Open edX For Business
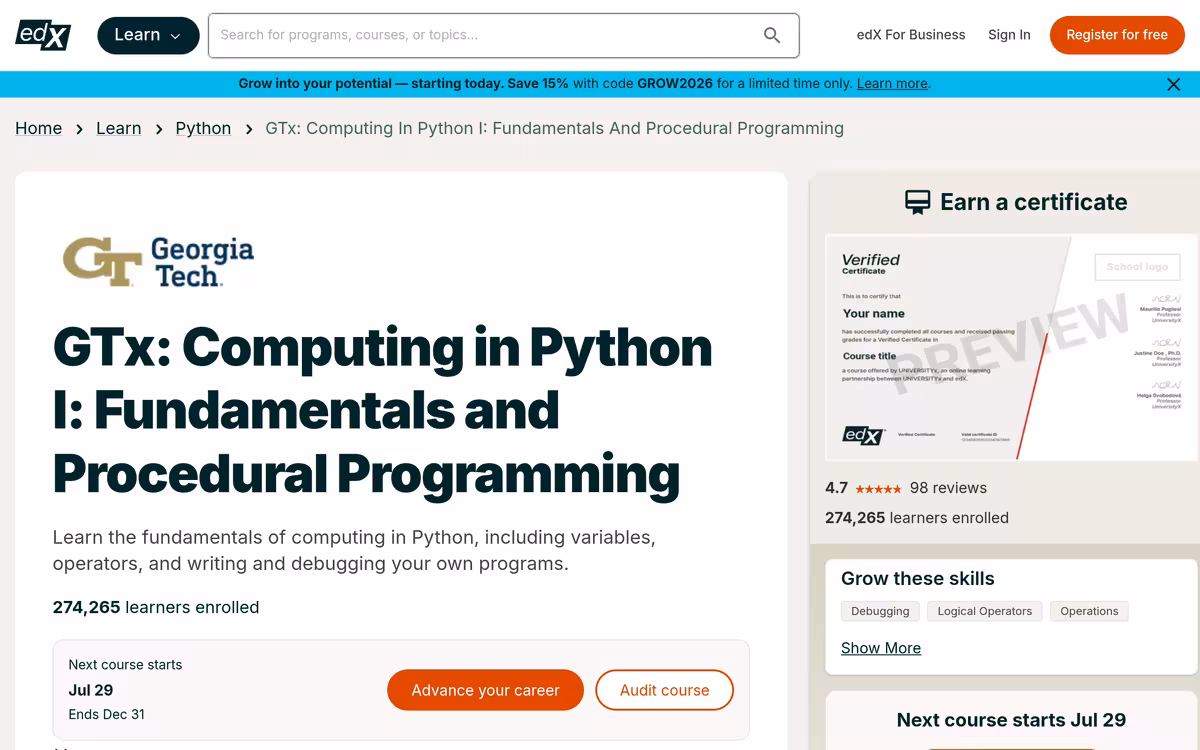This screenshot has height=750, width=1200. [x=911, y=35]
